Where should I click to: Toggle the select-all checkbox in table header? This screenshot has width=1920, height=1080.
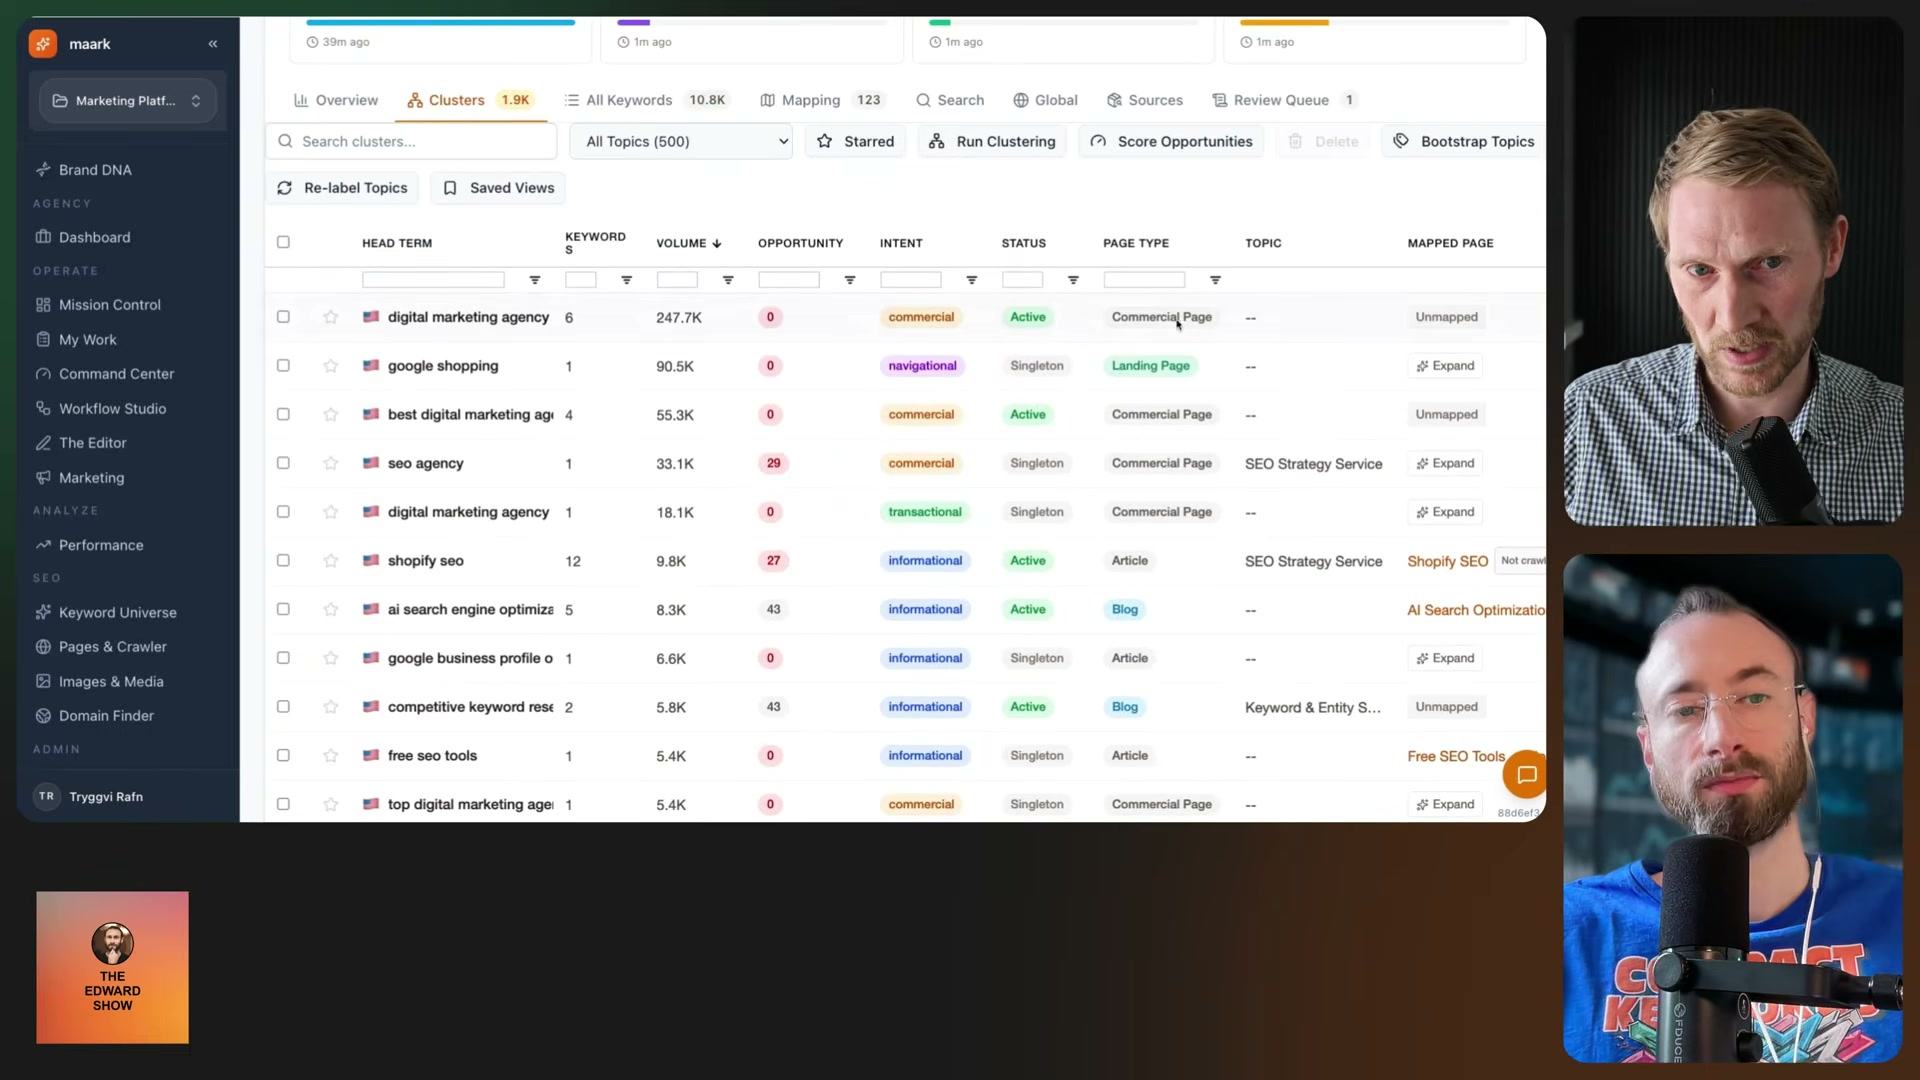tap(283, 242)
